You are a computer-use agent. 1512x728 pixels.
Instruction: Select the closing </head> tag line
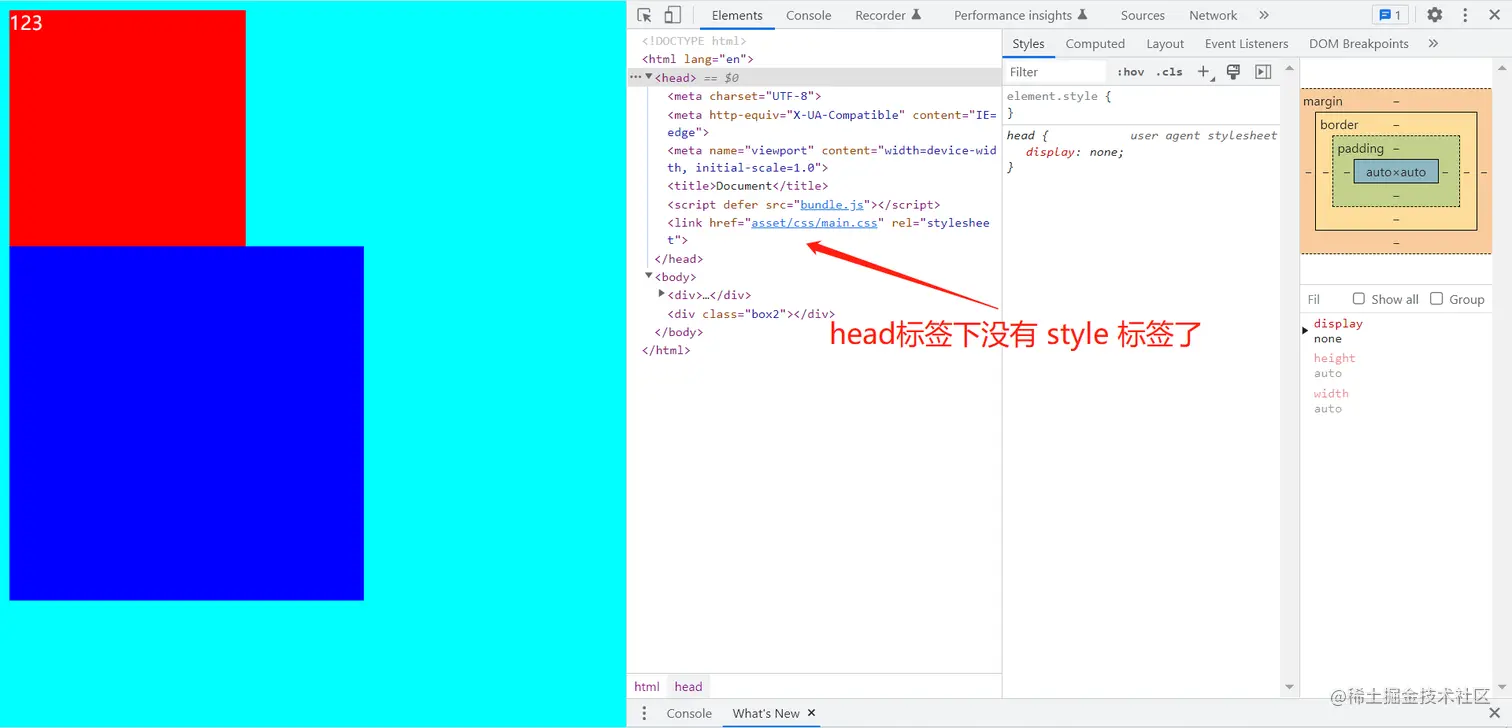[x=678, y=258]
